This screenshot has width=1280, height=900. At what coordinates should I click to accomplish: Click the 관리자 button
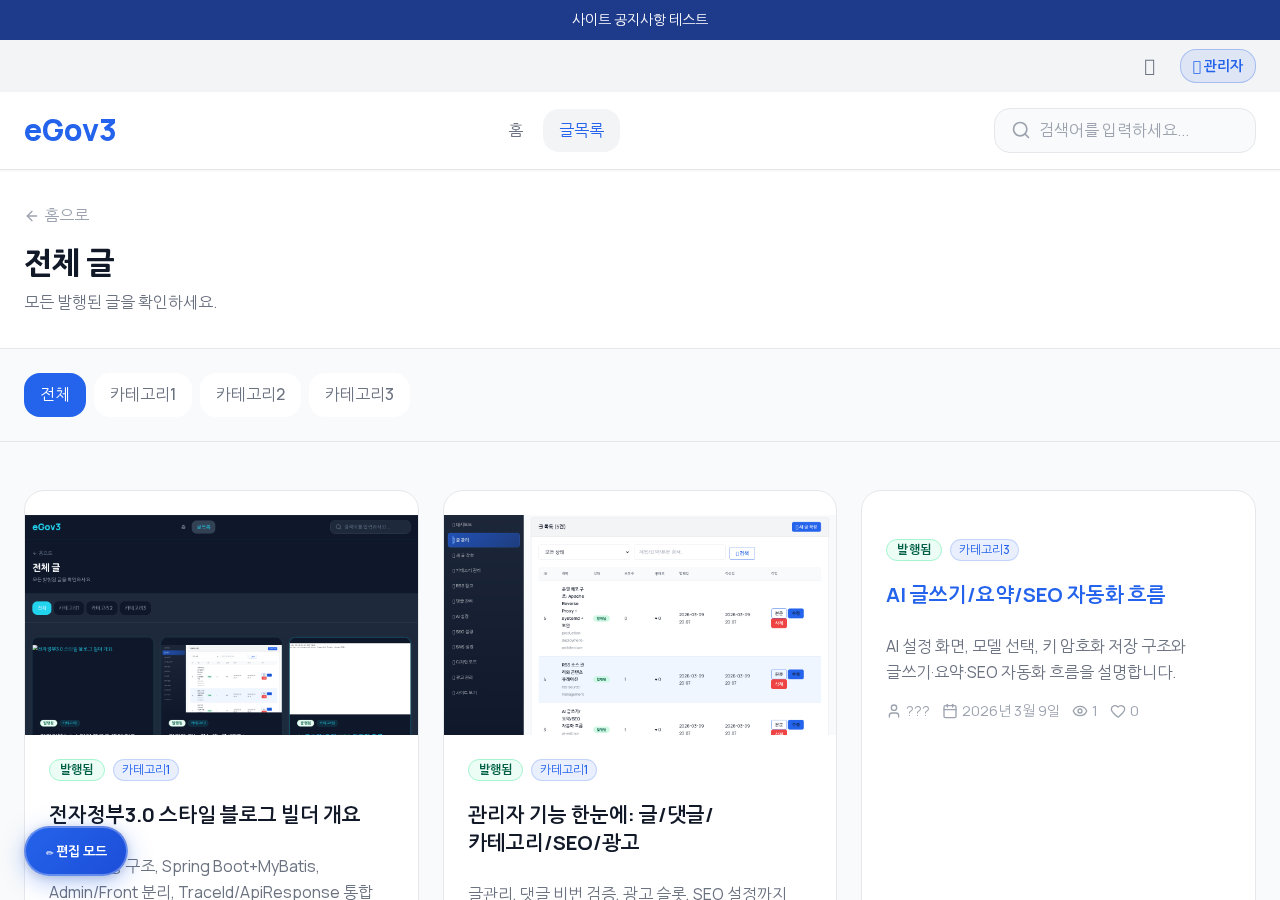click(1217, 65)
